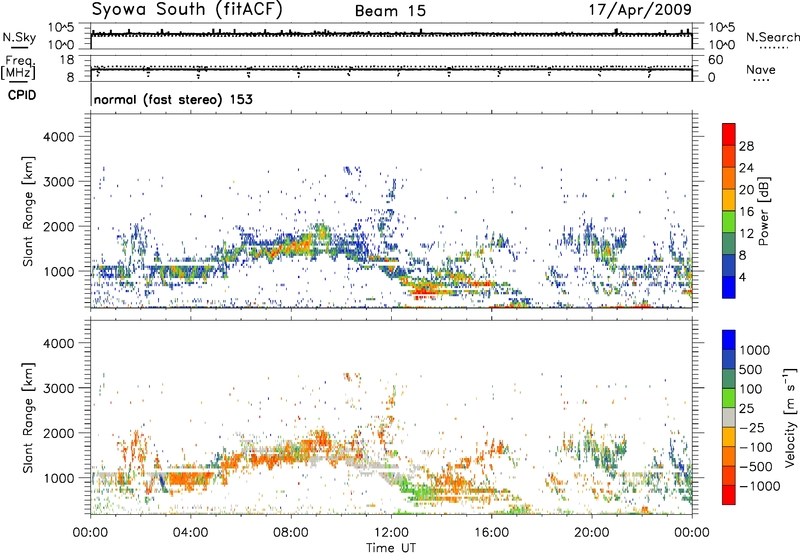Click the orange velocity patch near 04:00
Screen dimensions: 800x554
click(189, 480)
